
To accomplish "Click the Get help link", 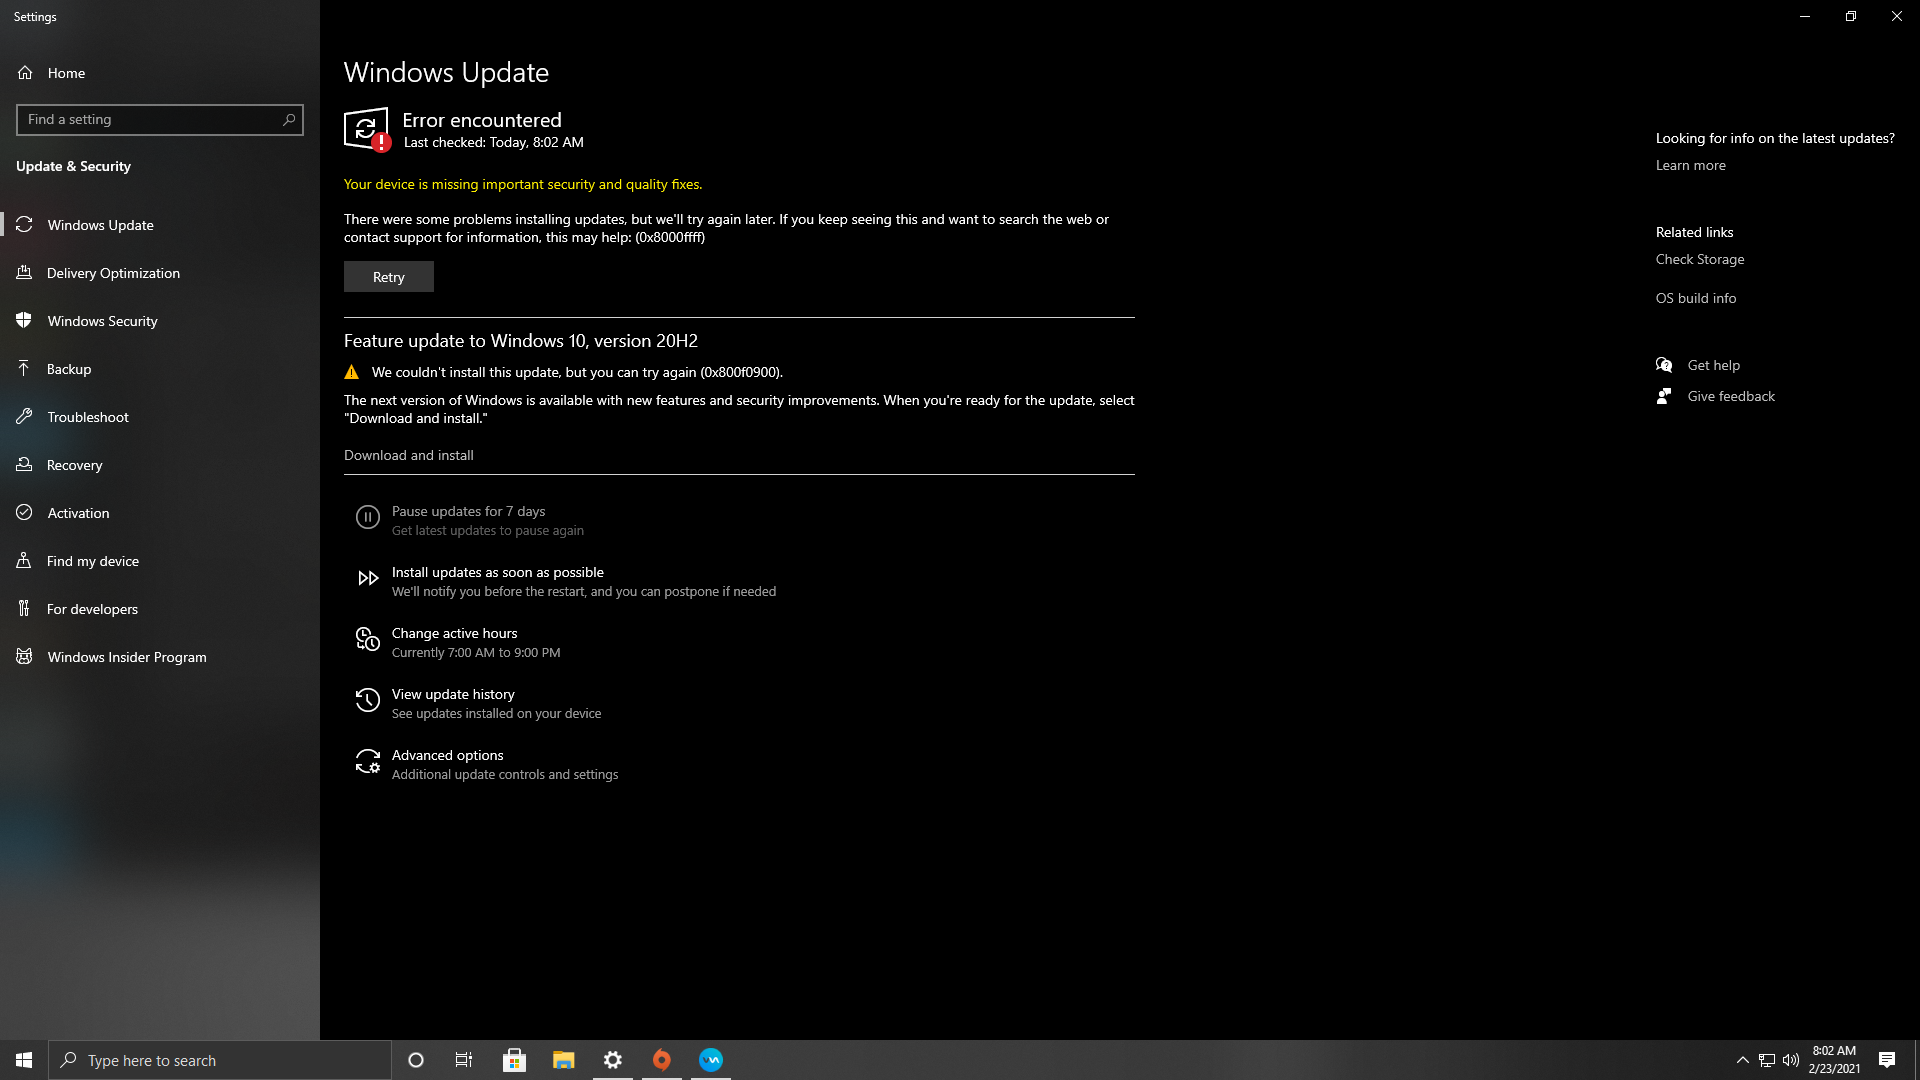I will pos(1713,365).
